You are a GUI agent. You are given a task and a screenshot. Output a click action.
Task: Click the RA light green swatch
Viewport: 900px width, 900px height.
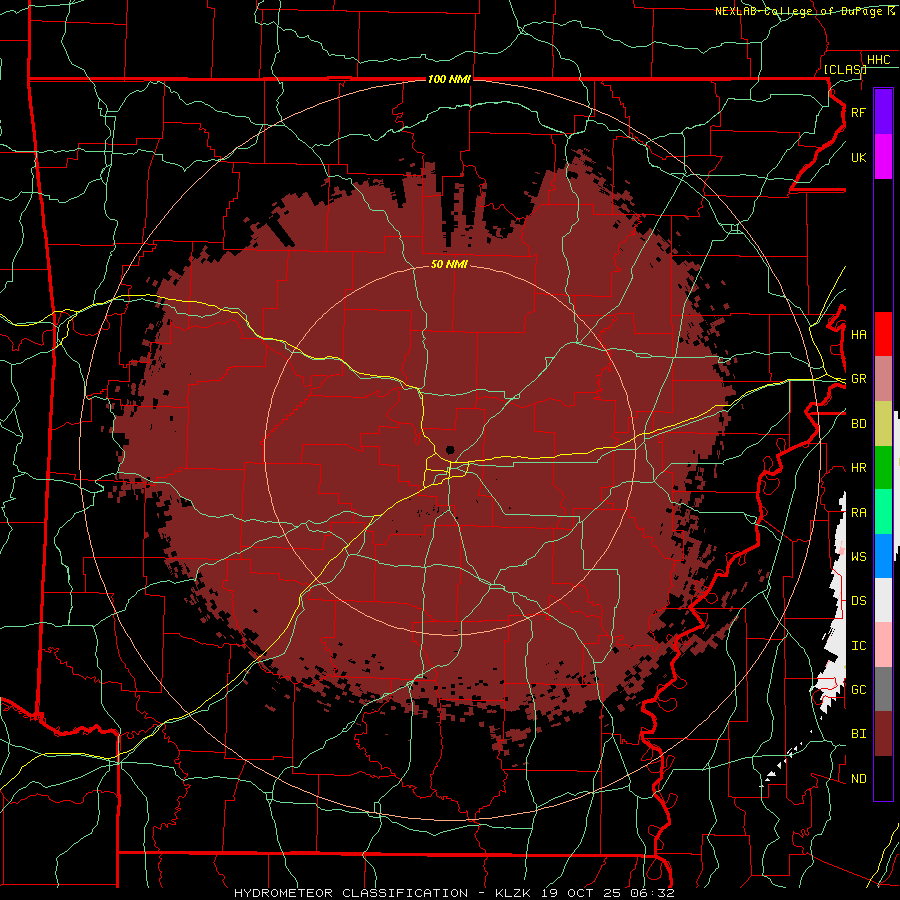pyautogui.click(x=883, y=512)
